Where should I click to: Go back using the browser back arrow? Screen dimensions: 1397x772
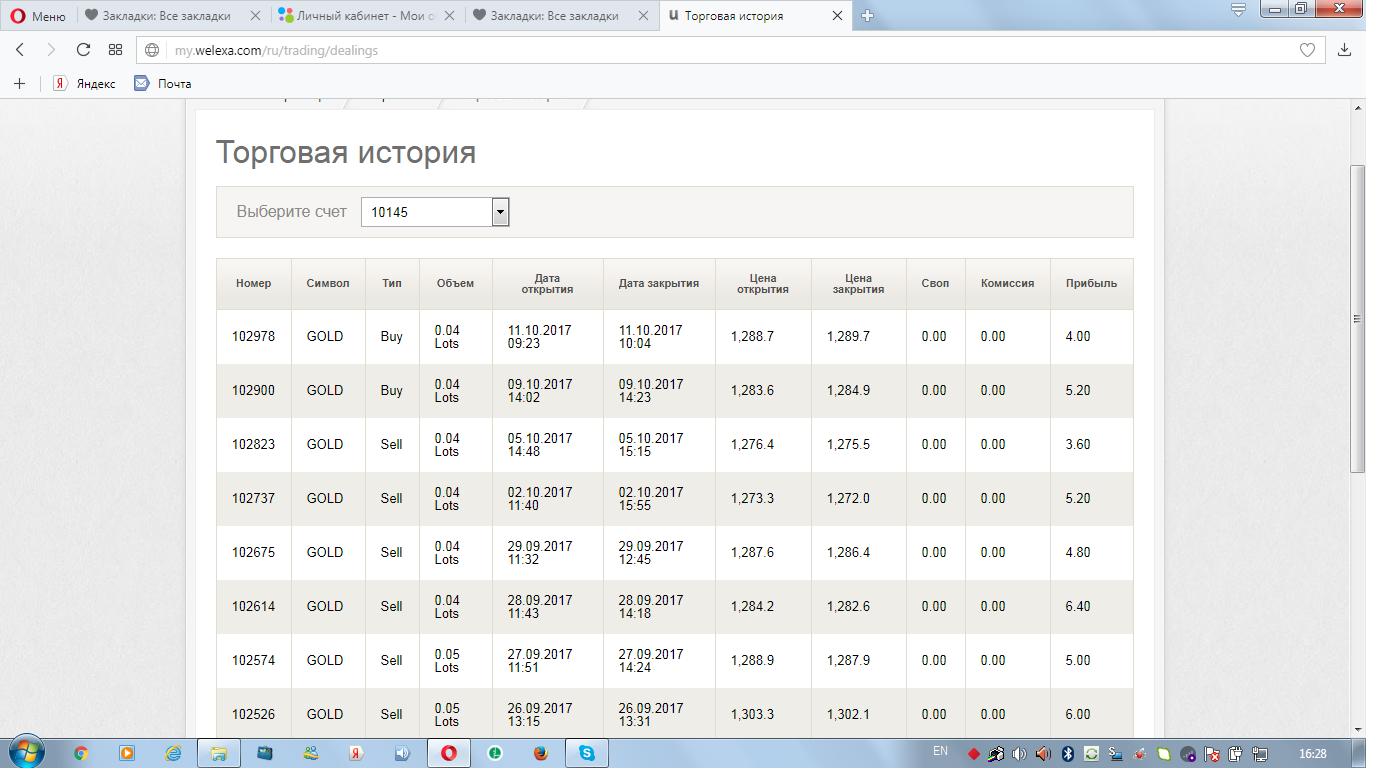(x=20, y=50)
